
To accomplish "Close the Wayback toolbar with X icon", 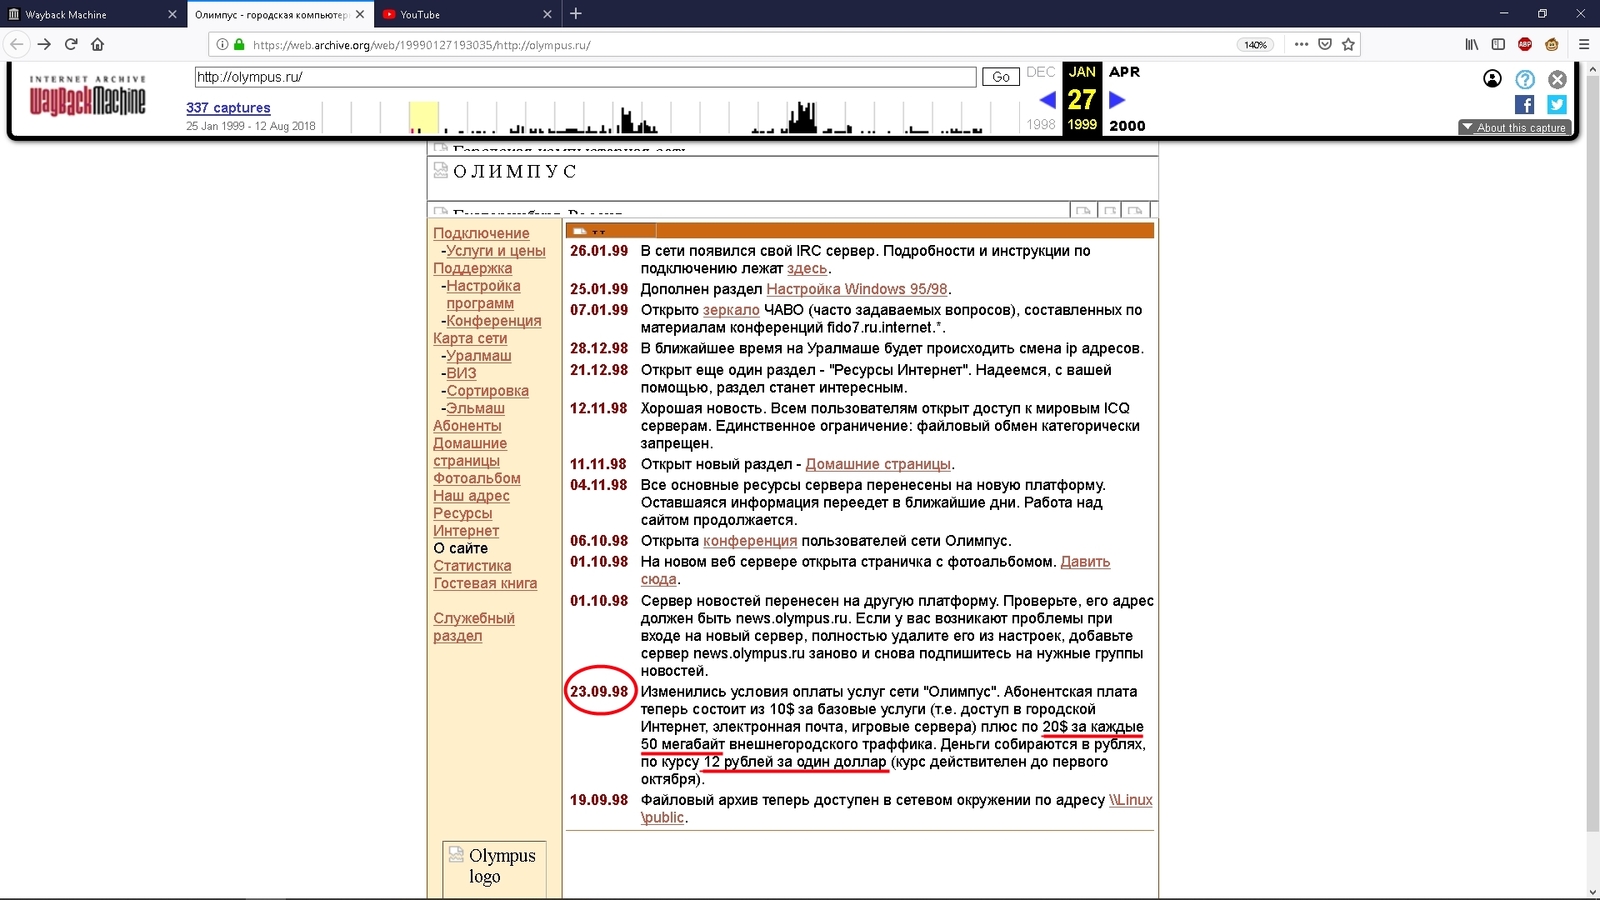I will point(1557,79).
